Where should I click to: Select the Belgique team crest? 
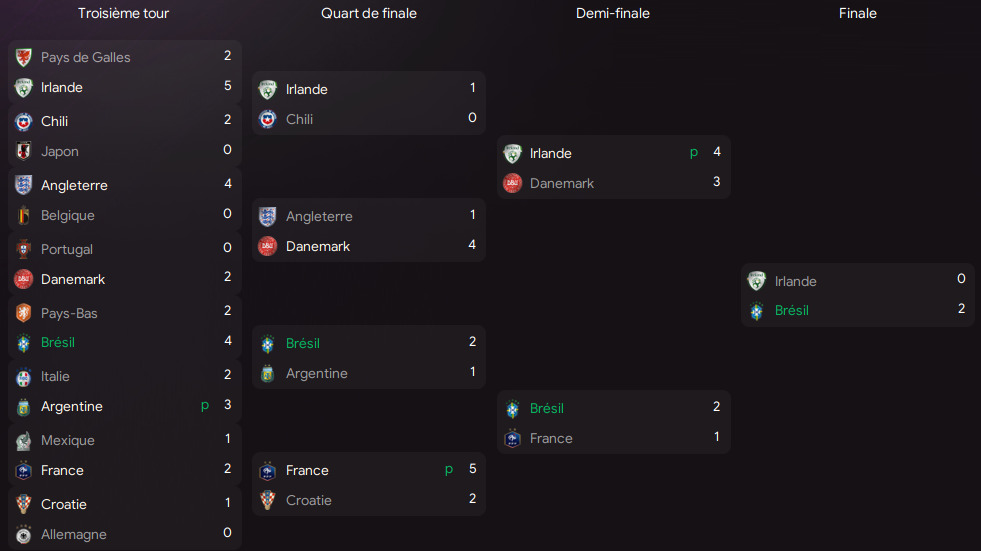24,215
